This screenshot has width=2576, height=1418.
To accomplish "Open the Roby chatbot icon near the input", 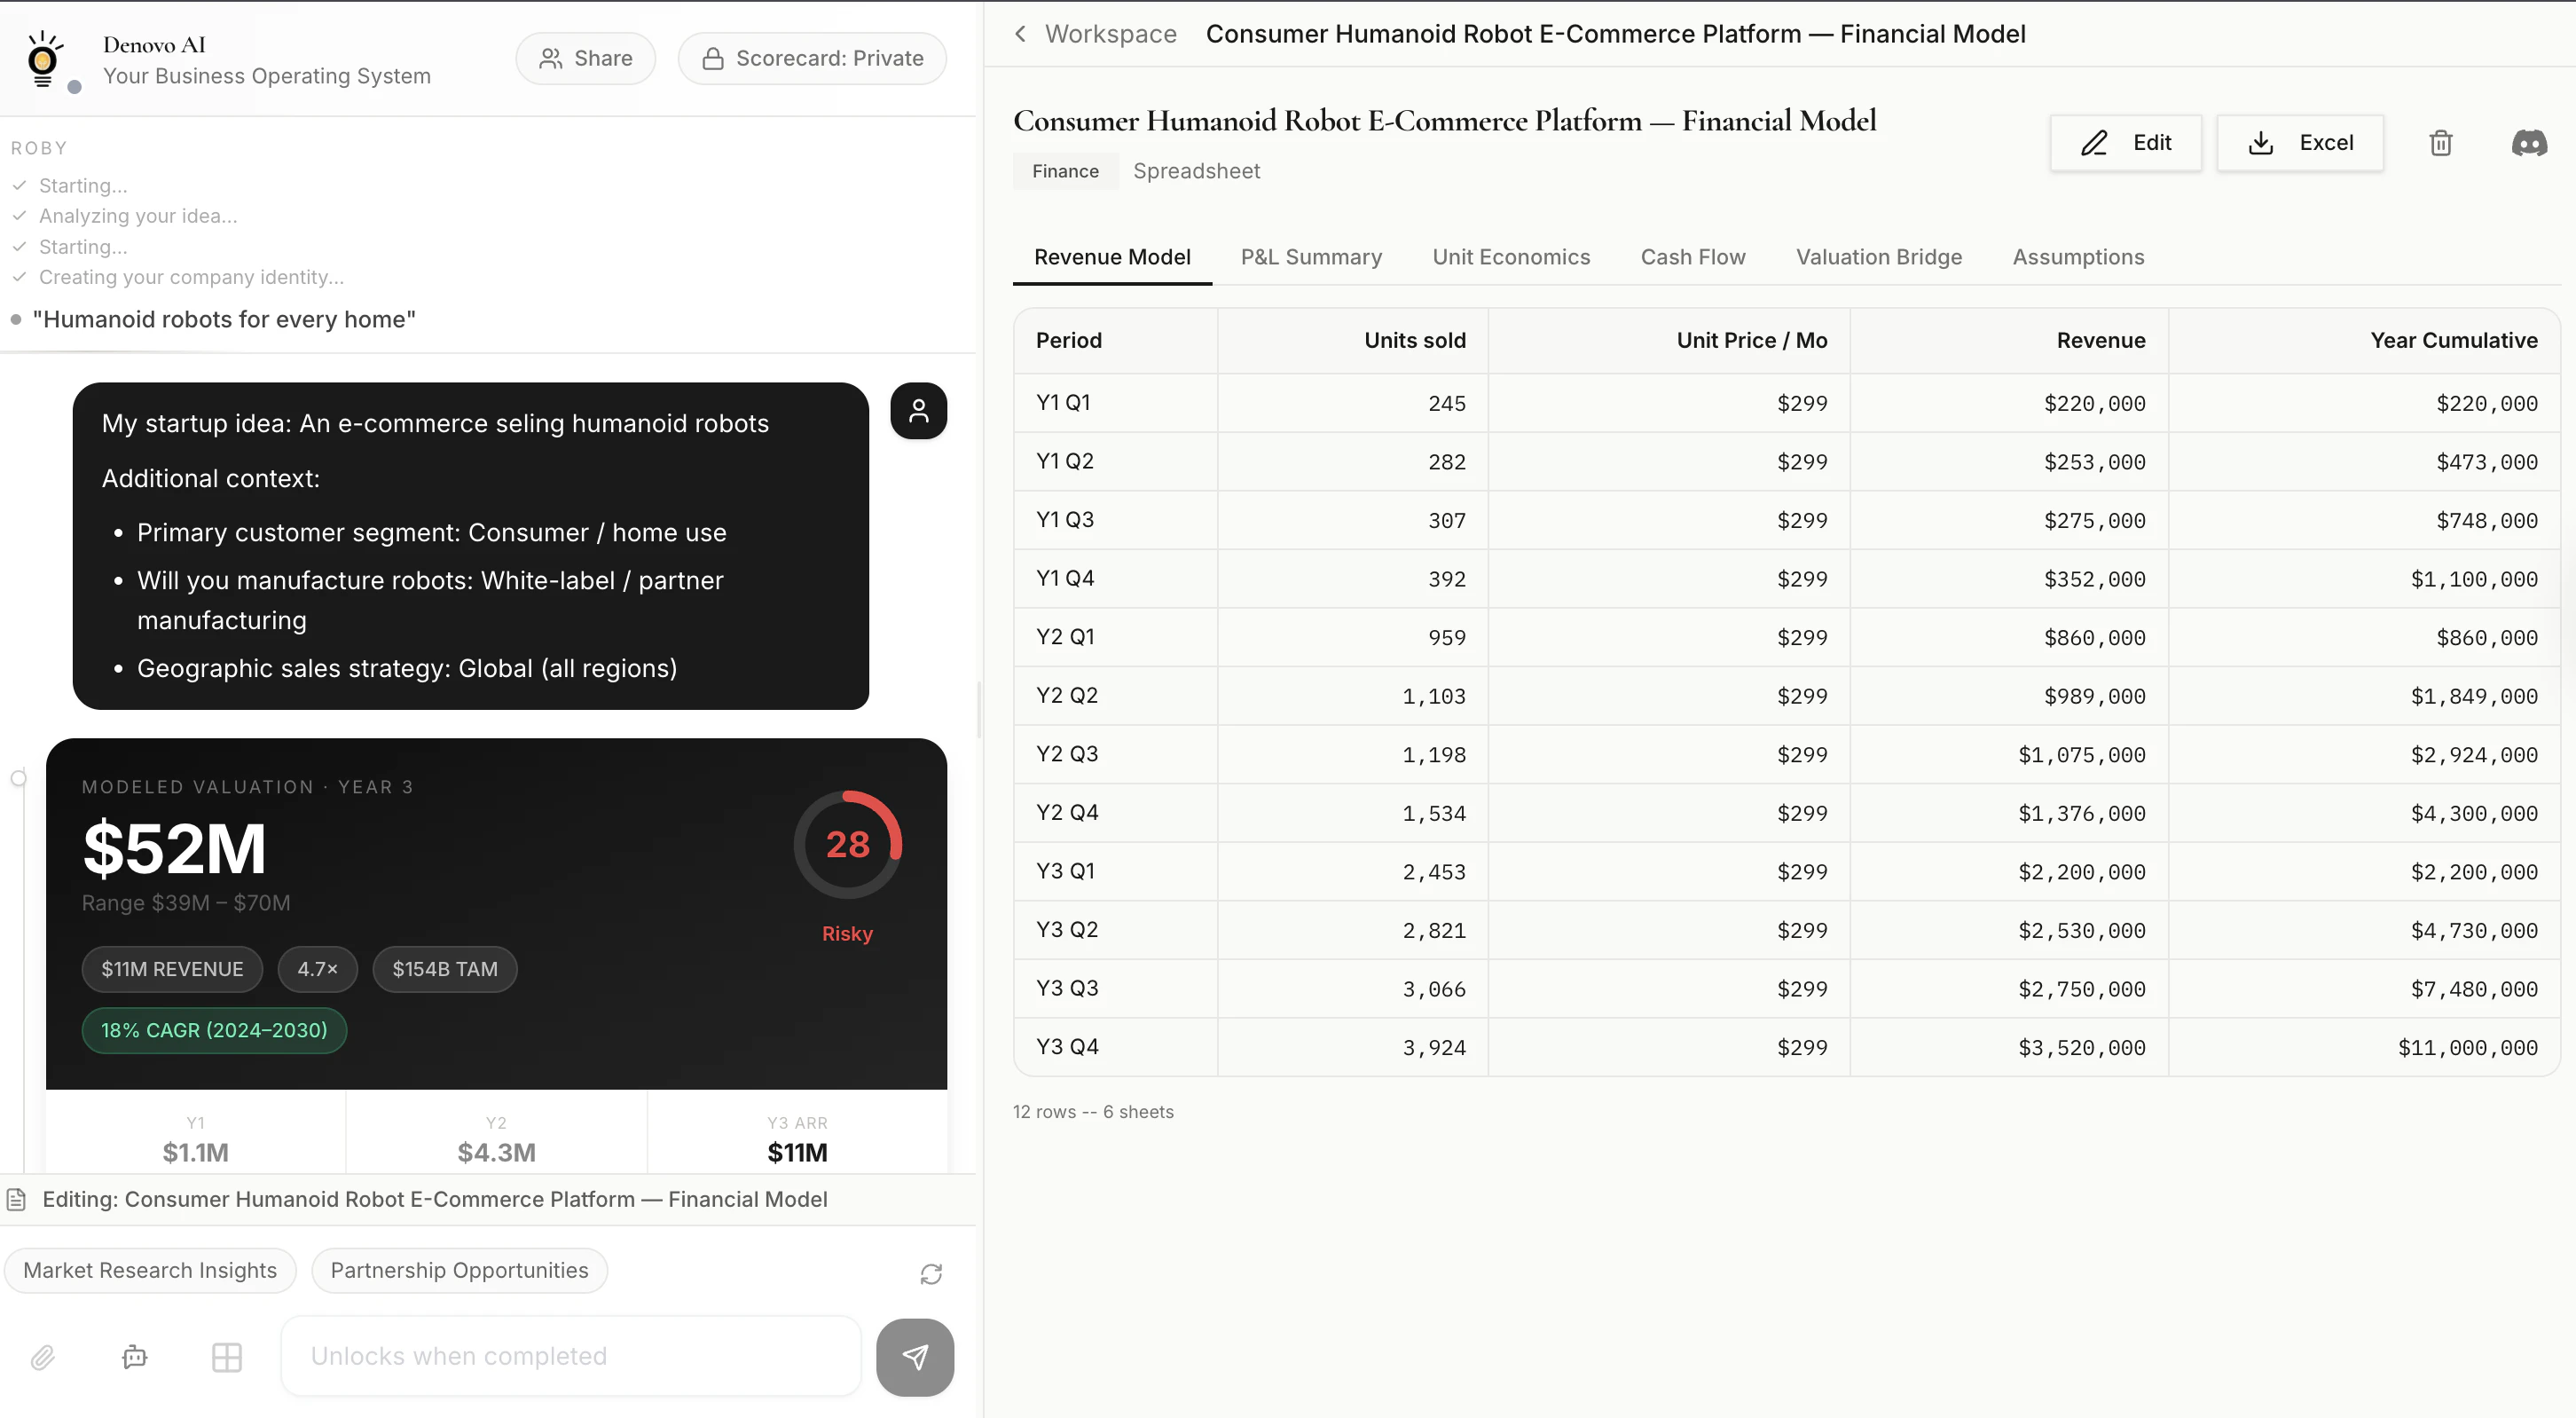I will pyautogui.click(x=135, y=1357).
